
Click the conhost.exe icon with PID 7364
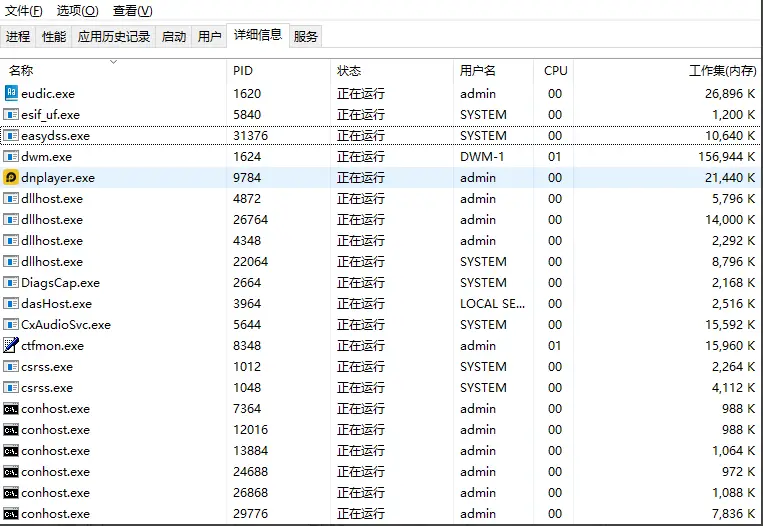click(x=11, y=408)
